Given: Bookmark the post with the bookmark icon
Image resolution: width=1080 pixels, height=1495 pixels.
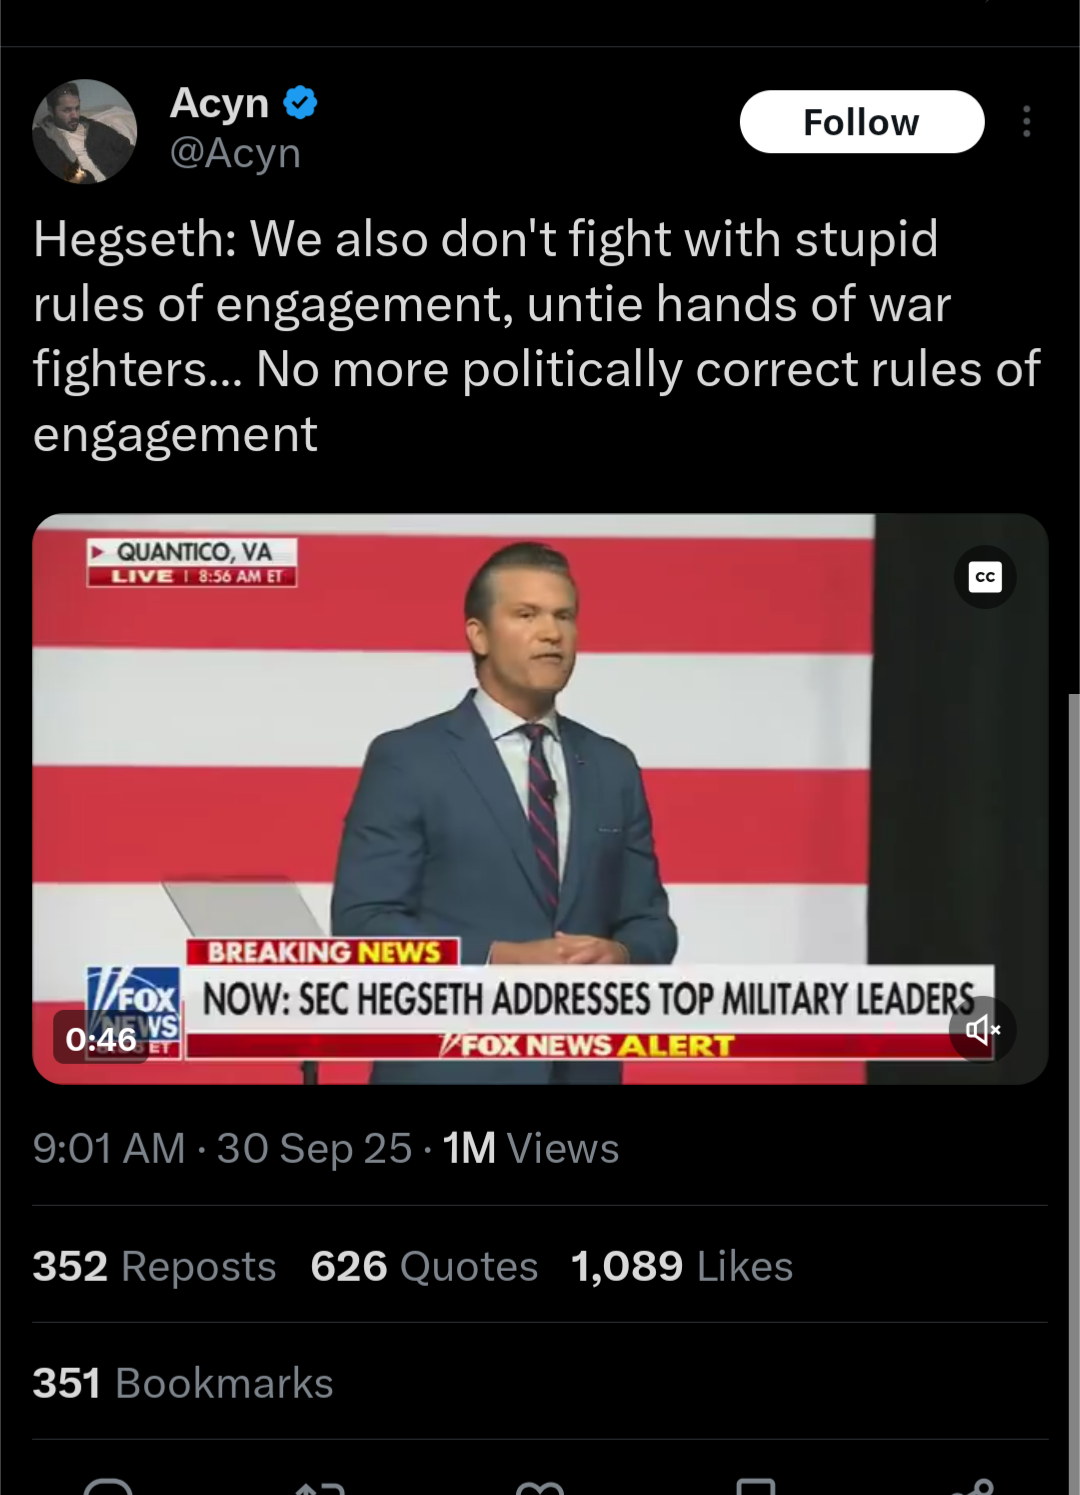Looking at the screenshot, I should click(x=756, y=1487).
